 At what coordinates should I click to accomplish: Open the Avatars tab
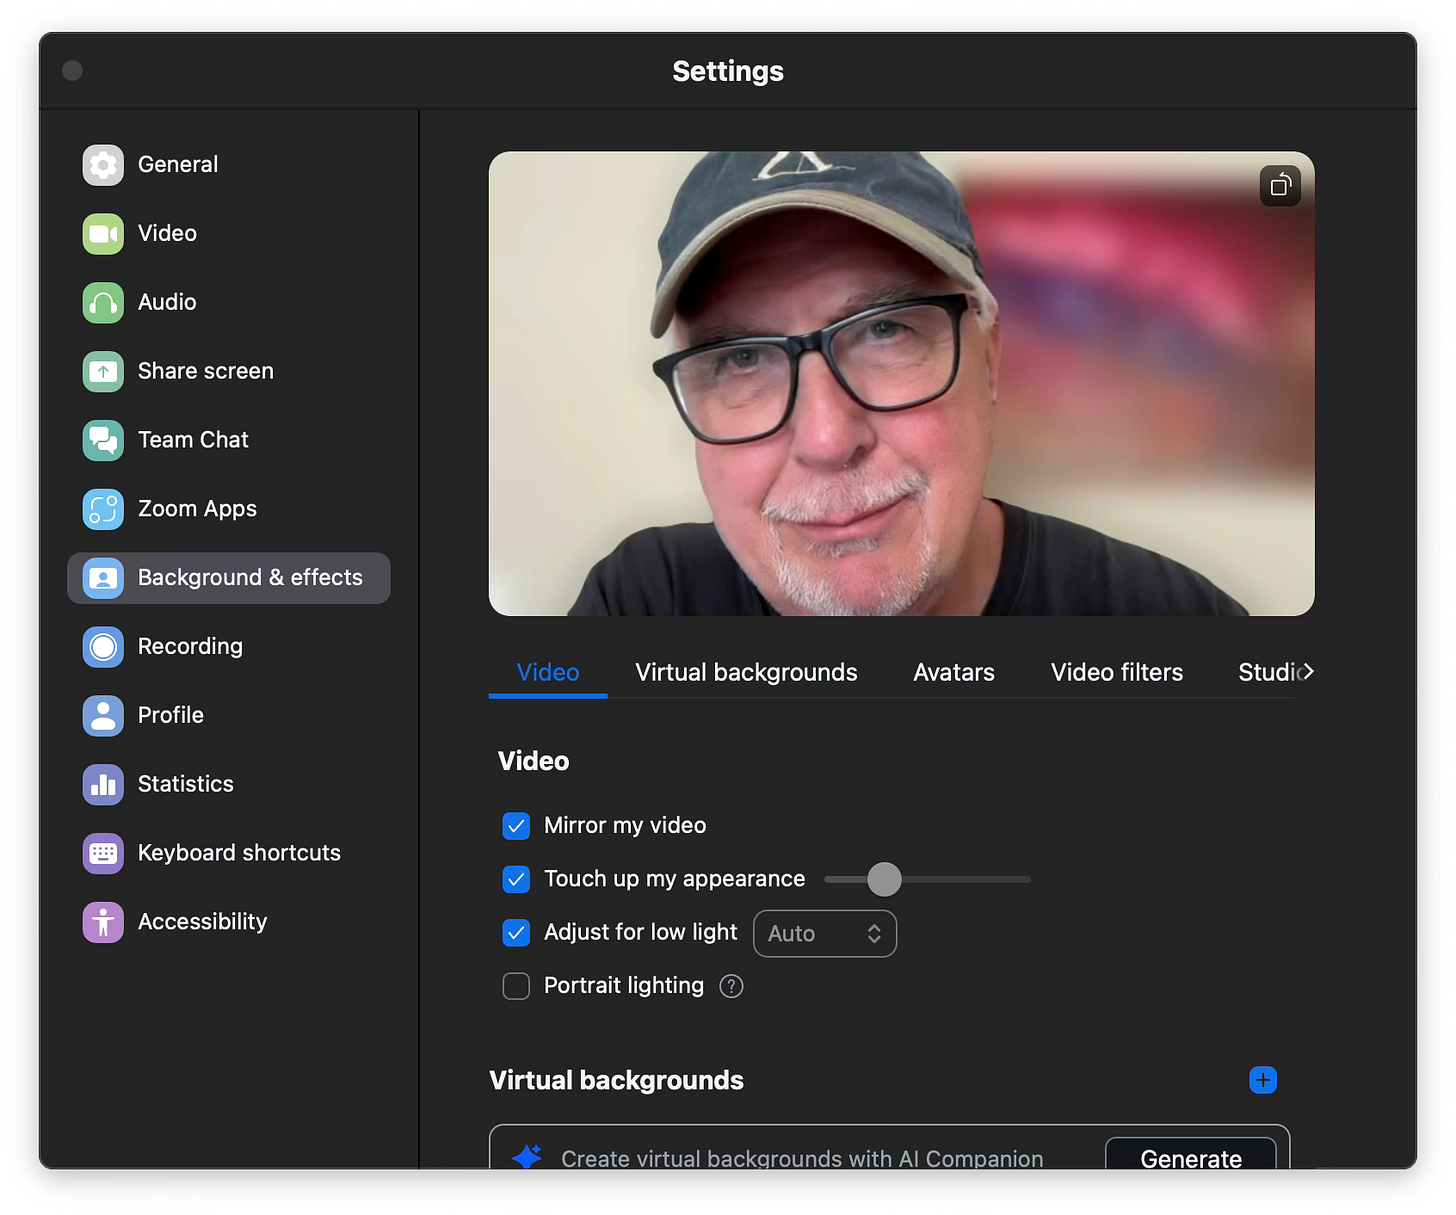954,672
